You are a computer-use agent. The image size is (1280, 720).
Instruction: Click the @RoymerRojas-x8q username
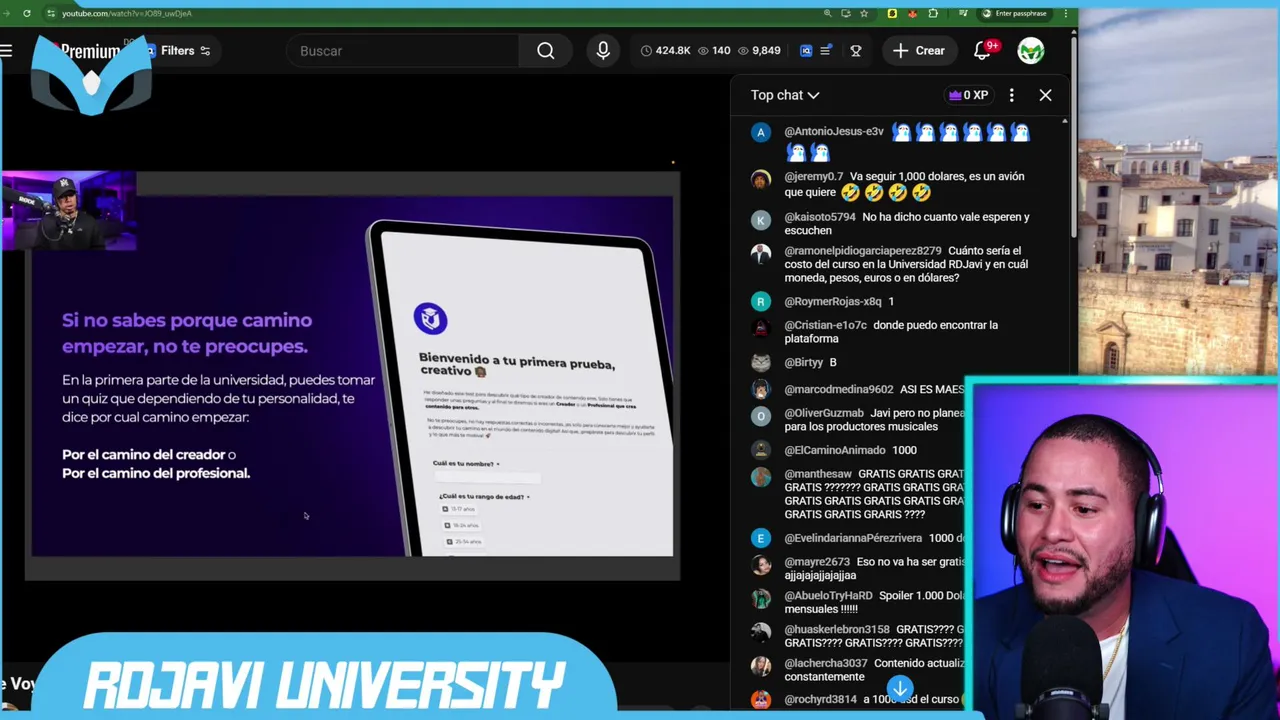pos(833,301)
